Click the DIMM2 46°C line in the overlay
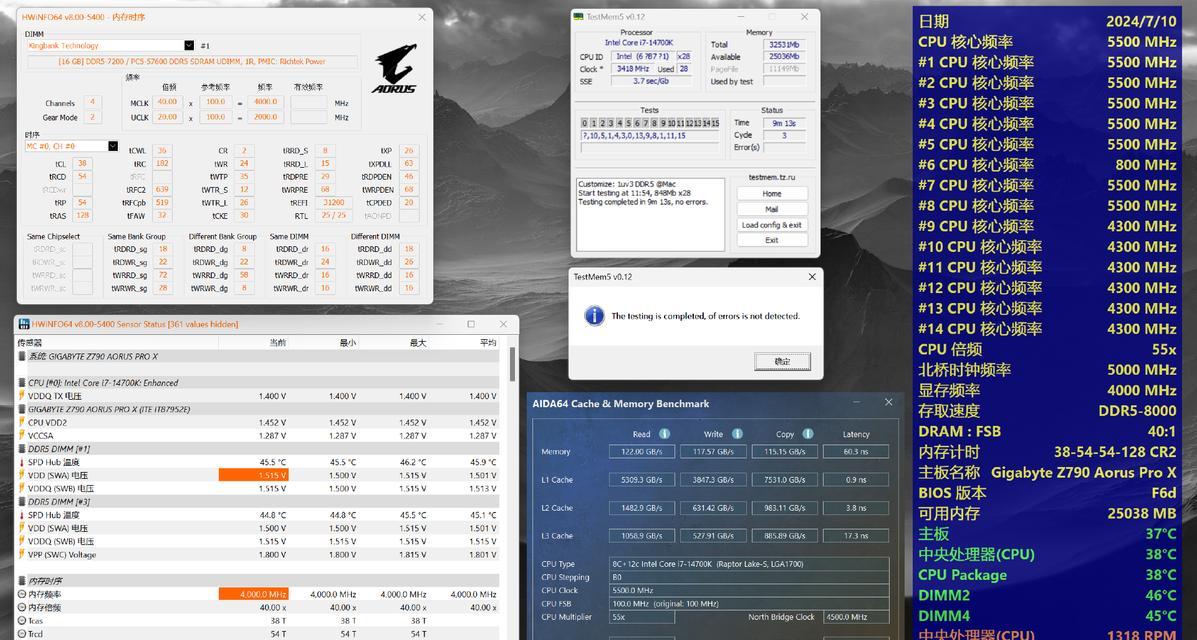 click(1047, 595)
